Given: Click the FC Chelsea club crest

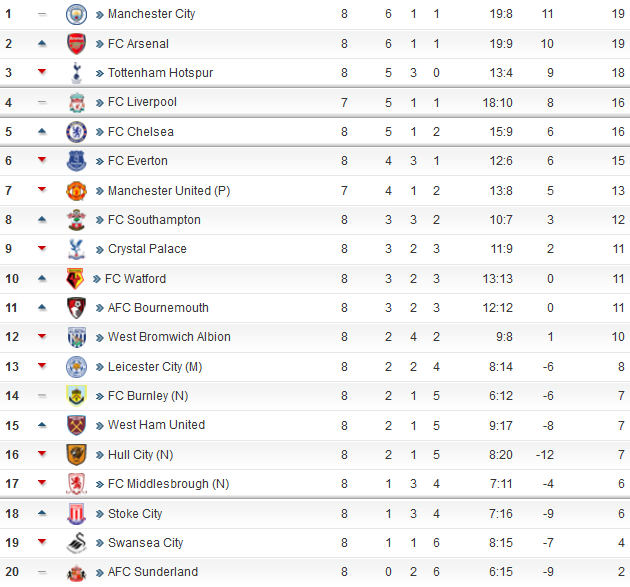Looking at the screenshot, I should pos(76,132).
